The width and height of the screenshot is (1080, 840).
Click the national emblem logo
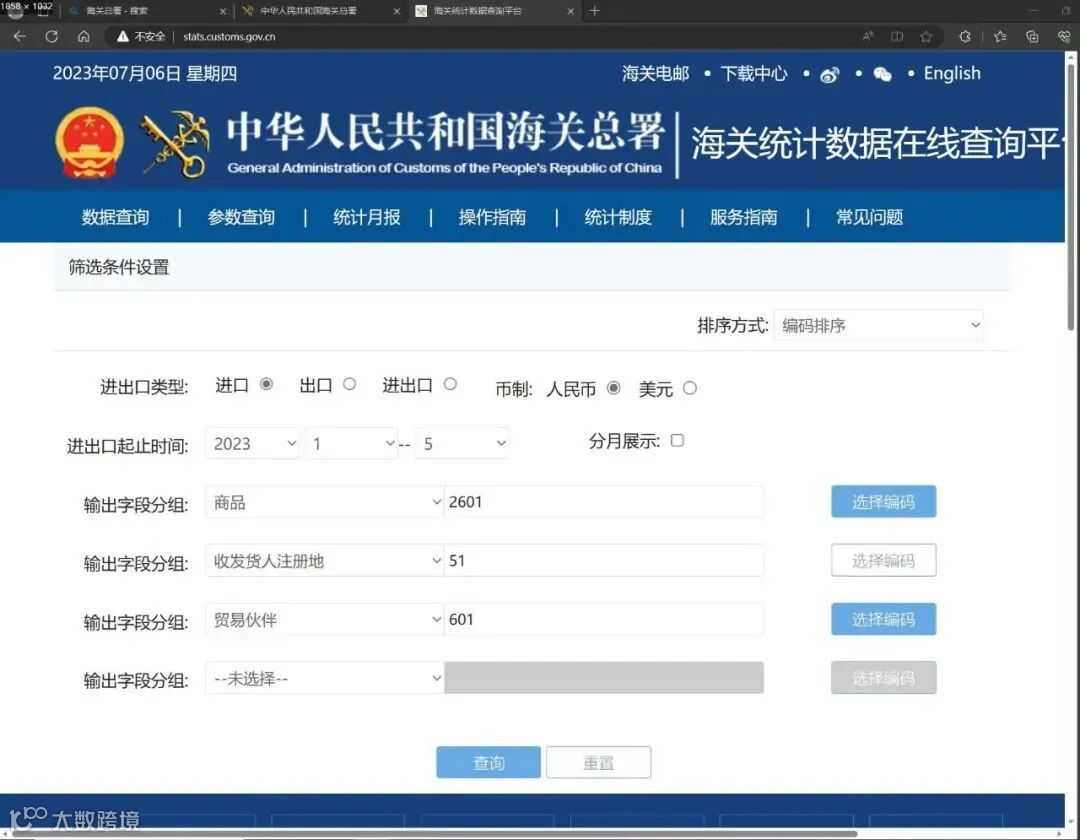(90, 143)
